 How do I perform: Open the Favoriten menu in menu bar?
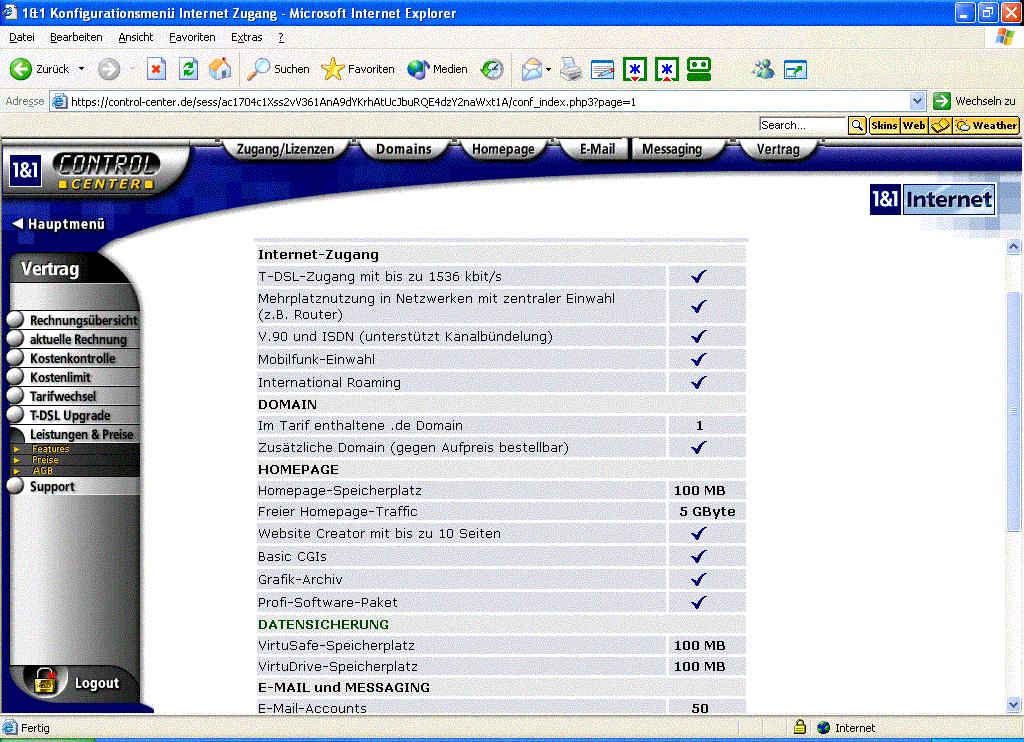(192, 37)
